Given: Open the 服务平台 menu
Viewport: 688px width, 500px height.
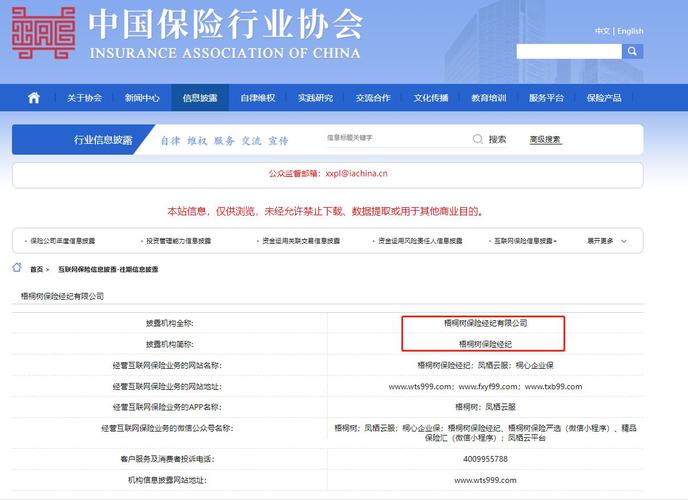Looking at the screenshot, I should (546, 98).
